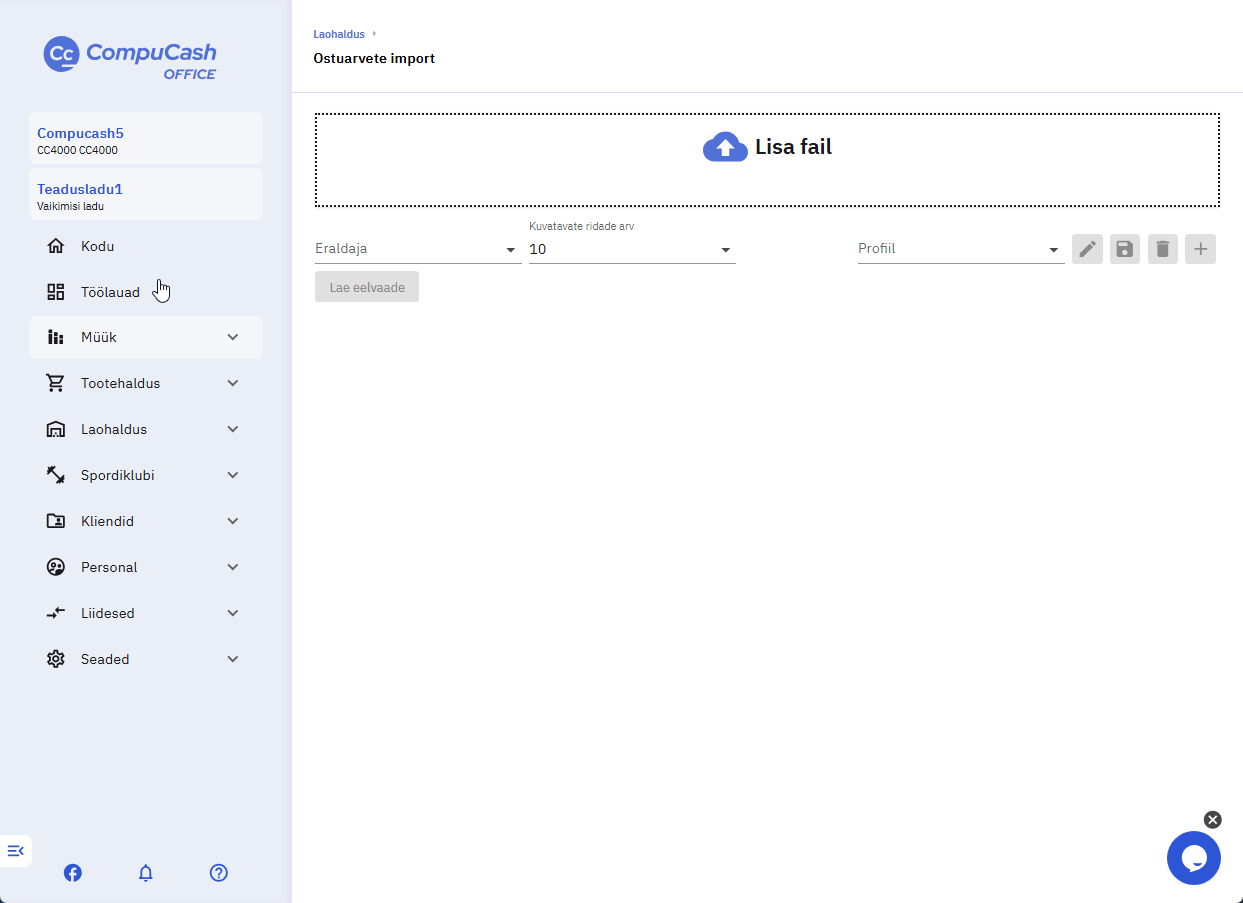
Task: Click the Lisa fail upload area
Action: point(767,160)
